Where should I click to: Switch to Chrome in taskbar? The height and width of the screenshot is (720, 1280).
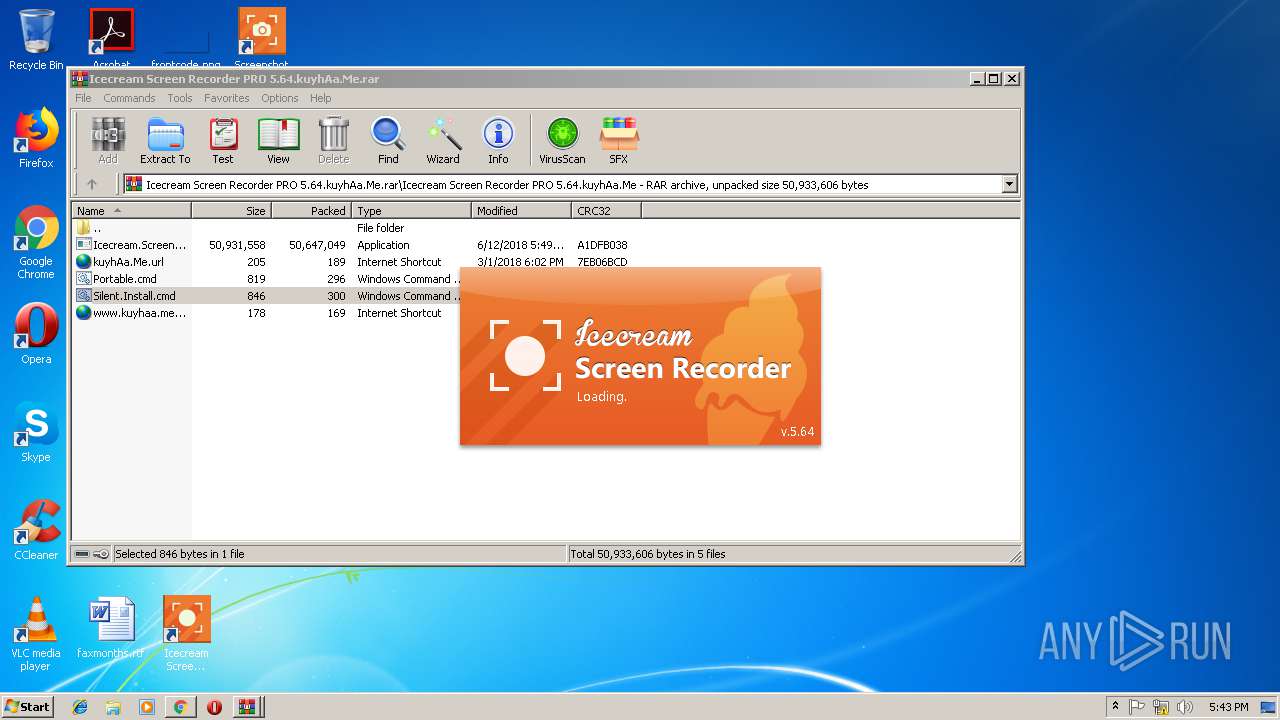tap(180, 707)
